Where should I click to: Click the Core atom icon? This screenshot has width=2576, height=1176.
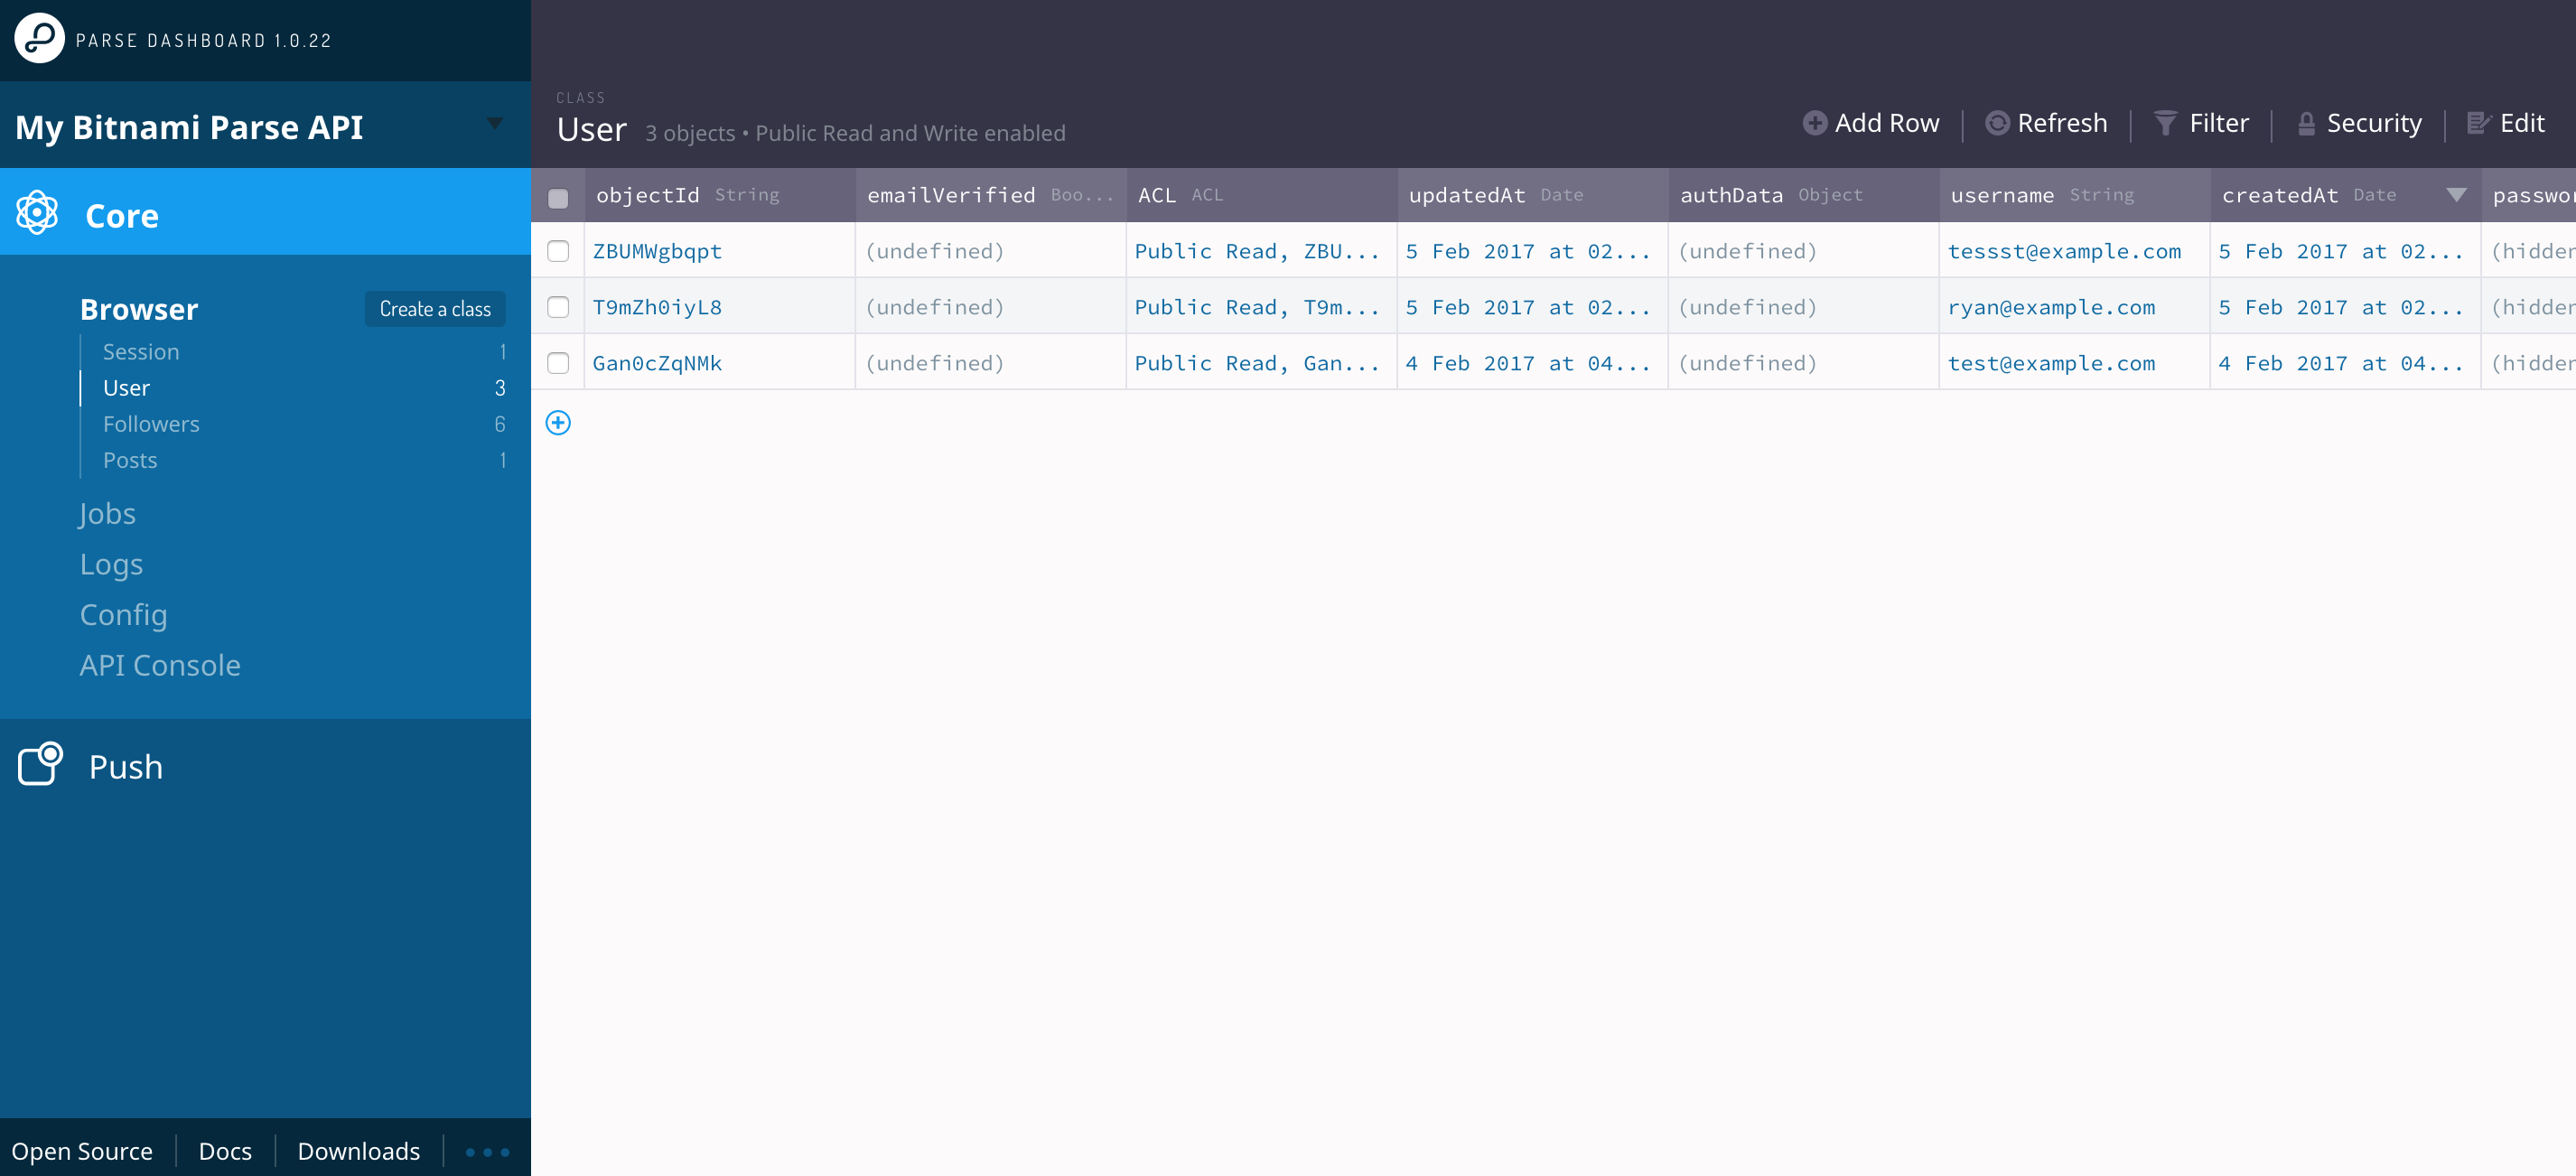(37, 212)
